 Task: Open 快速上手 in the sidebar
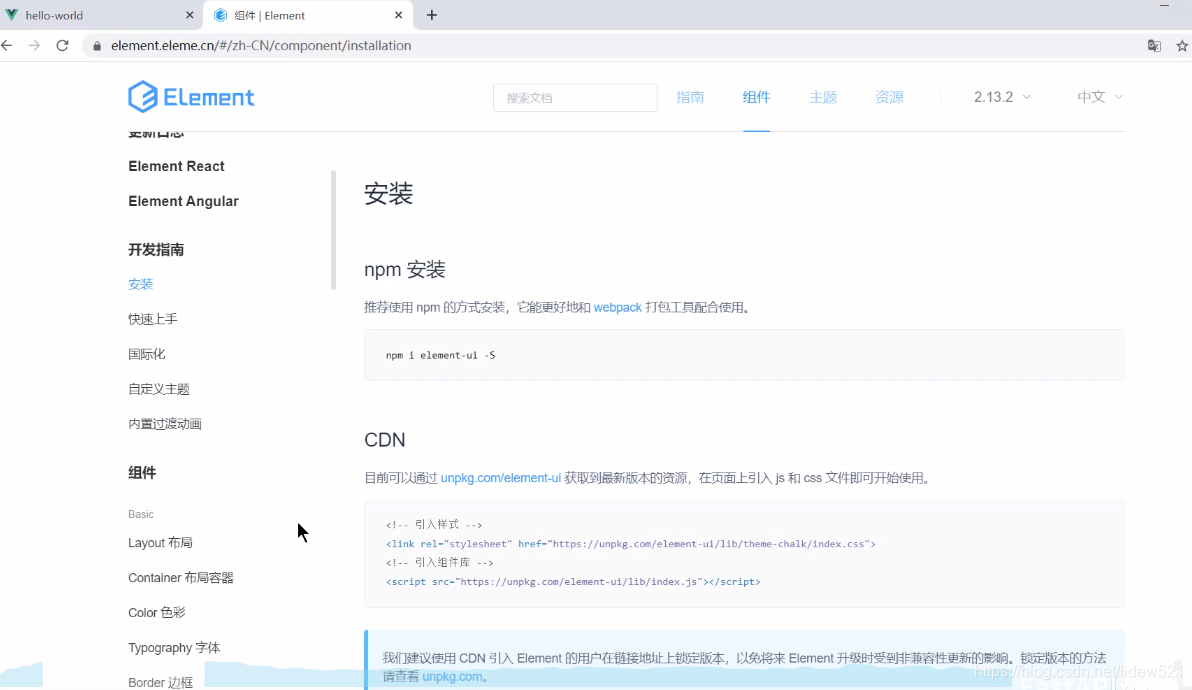point(153,319)
